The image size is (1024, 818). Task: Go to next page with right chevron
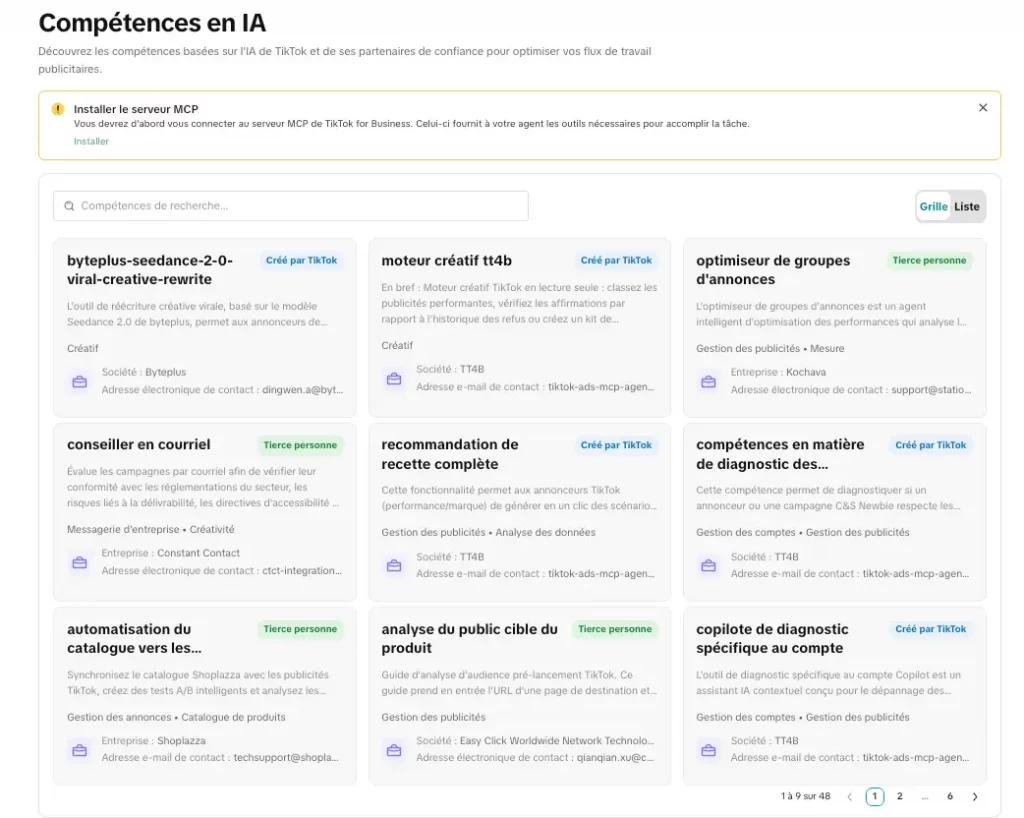975,796
